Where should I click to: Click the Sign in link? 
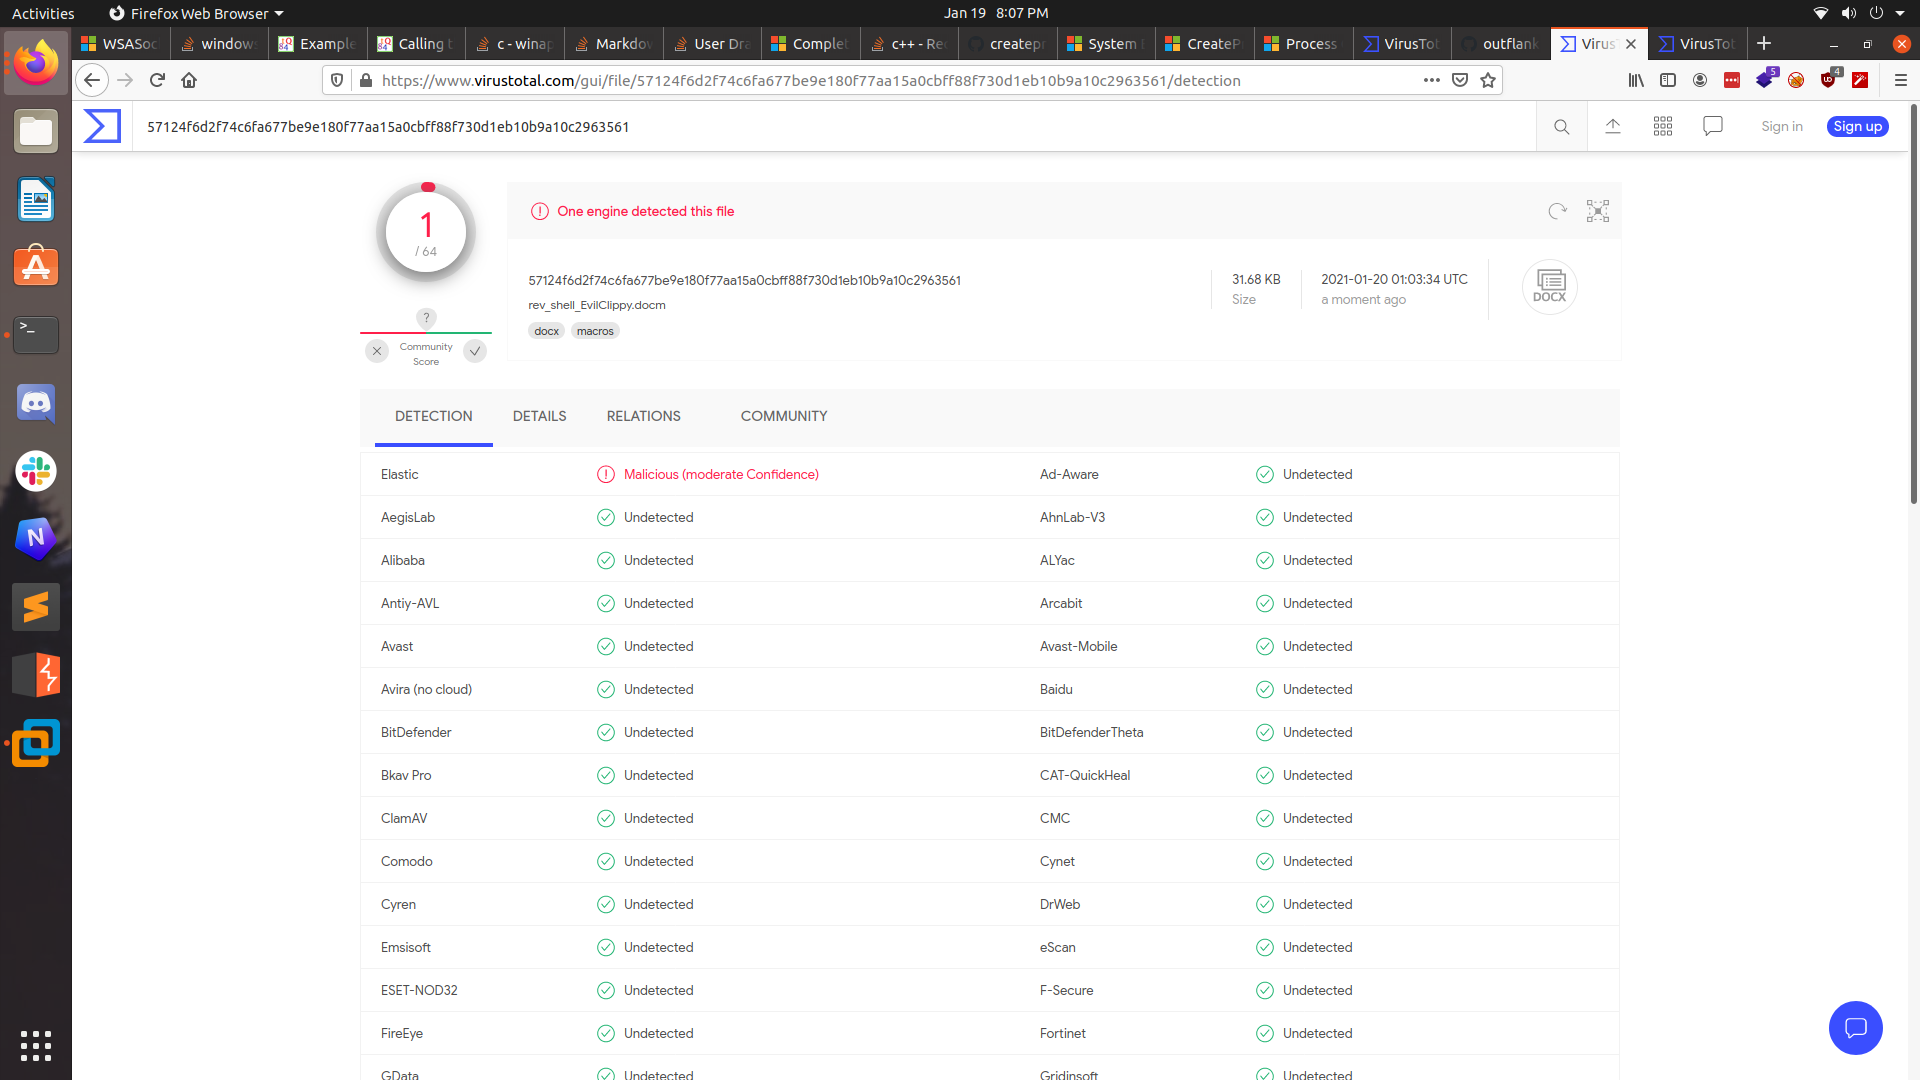1781,126
